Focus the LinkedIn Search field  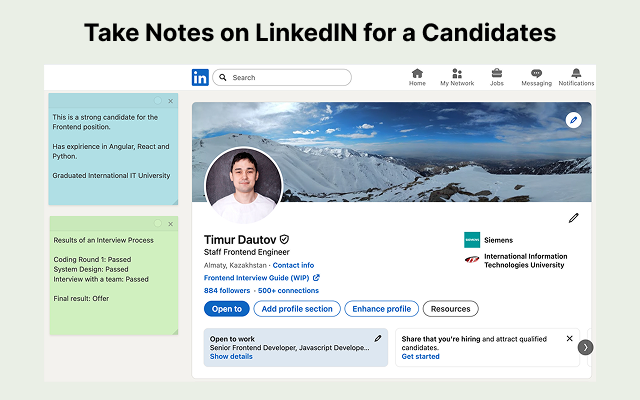[x=282, y=78]
